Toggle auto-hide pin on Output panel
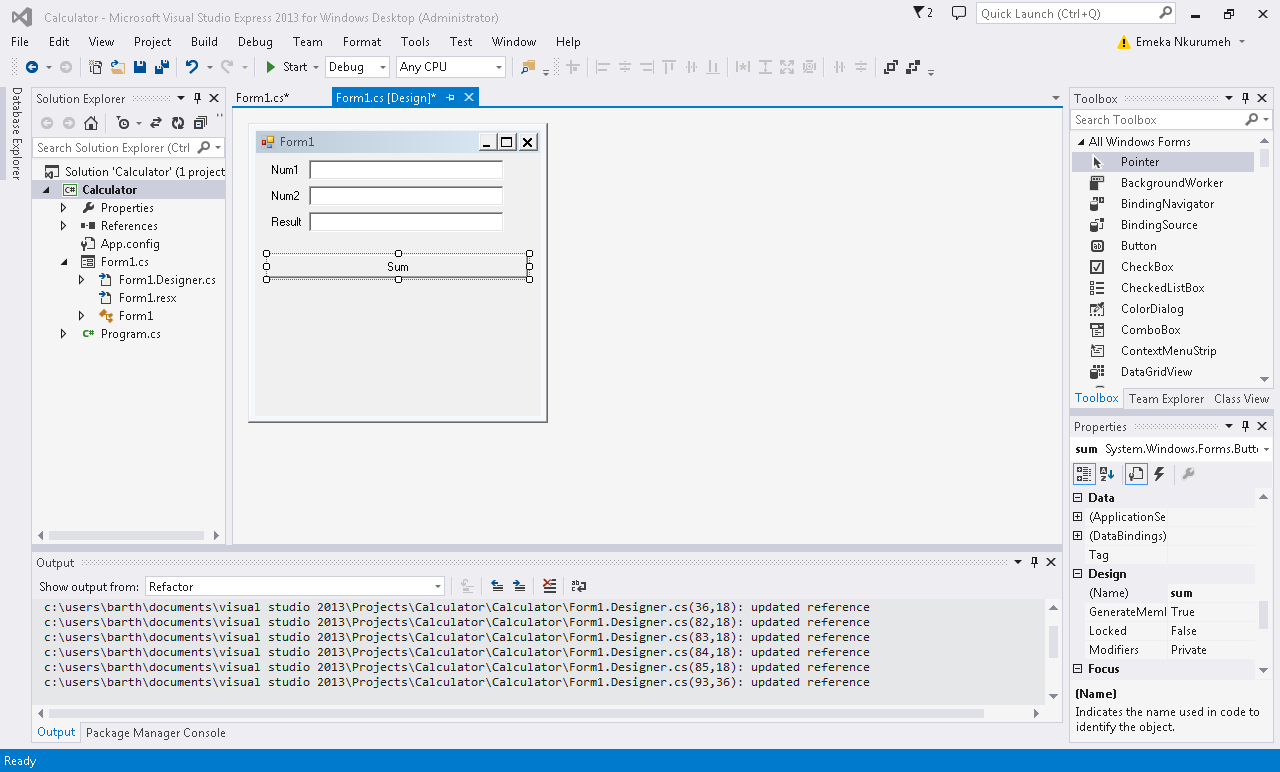Screen dimensions: 1280x772 point(1034,562)
